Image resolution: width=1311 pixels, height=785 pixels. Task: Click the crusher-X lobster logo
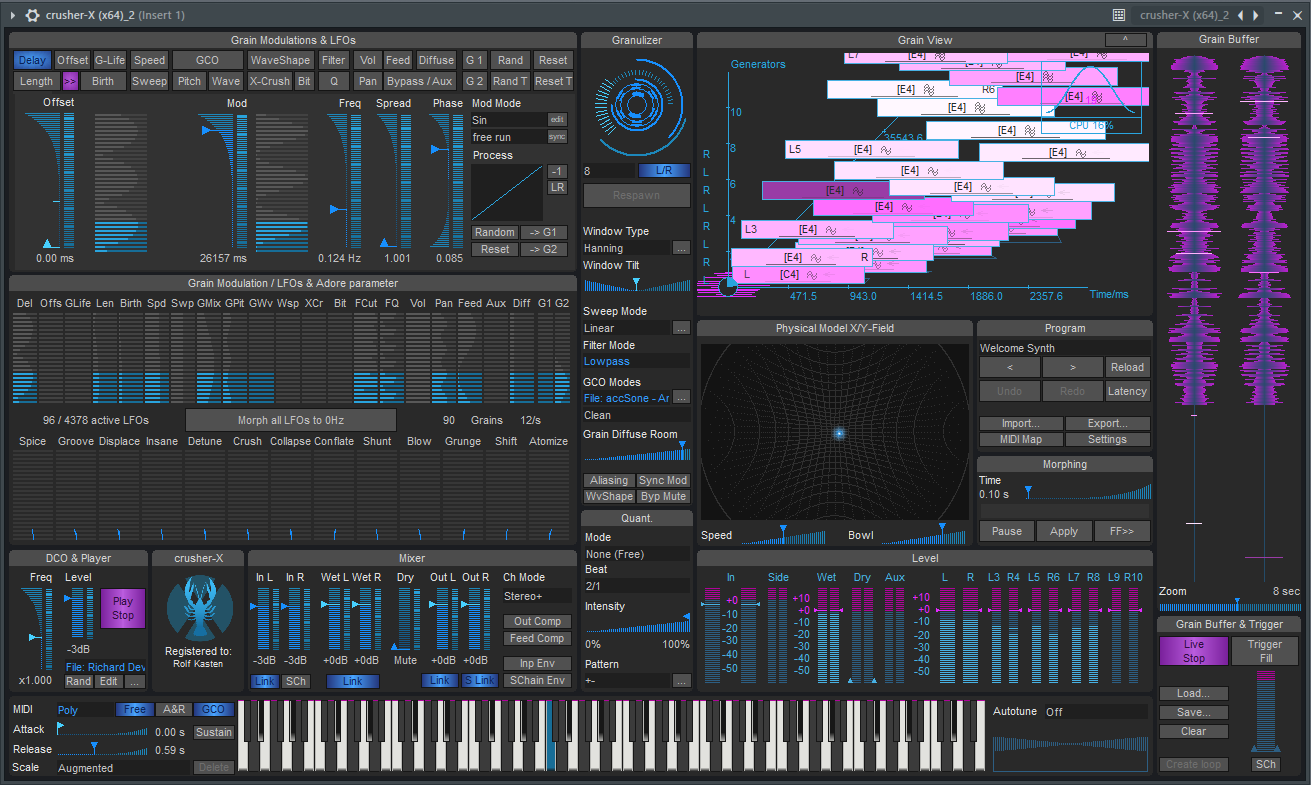[x=199, y=609]
